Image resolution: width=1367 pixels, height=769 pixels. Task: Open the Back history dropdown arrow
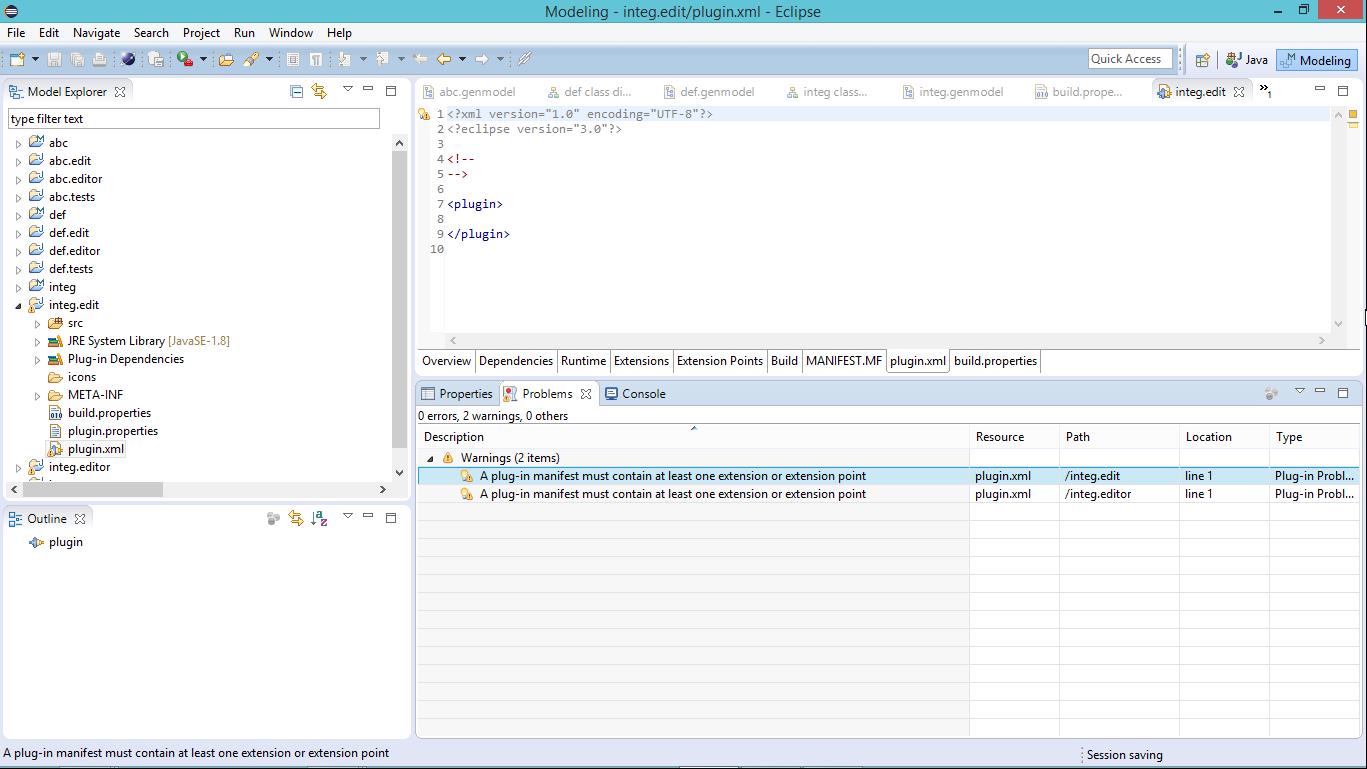(462, 60)
